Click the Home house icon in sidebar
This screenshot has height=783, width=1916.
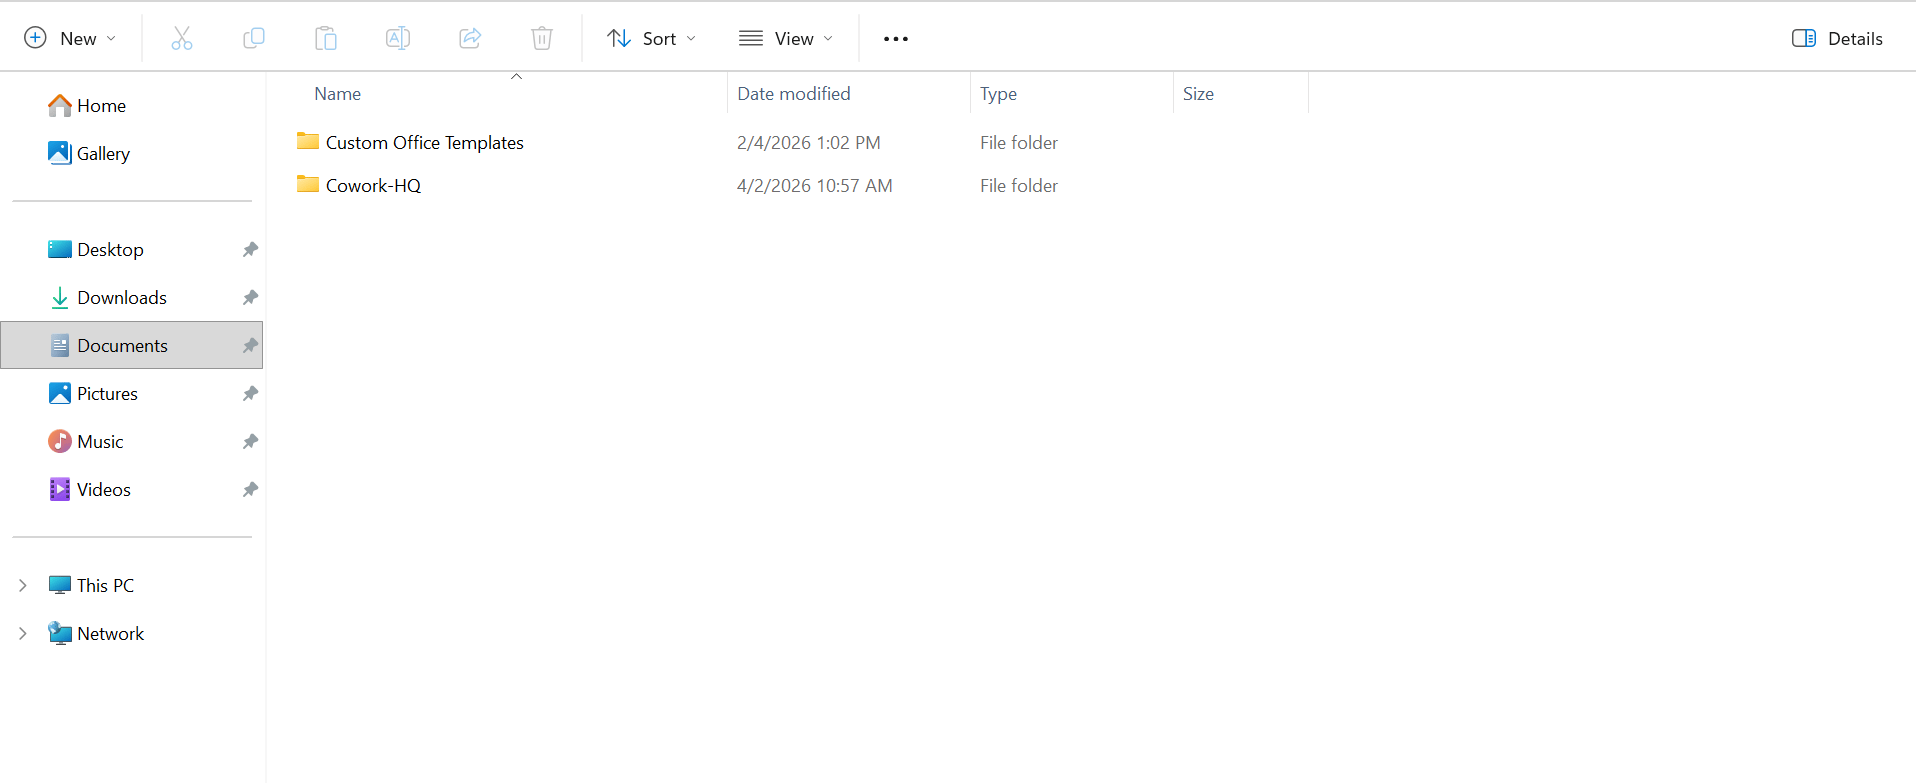coord(60,105)
